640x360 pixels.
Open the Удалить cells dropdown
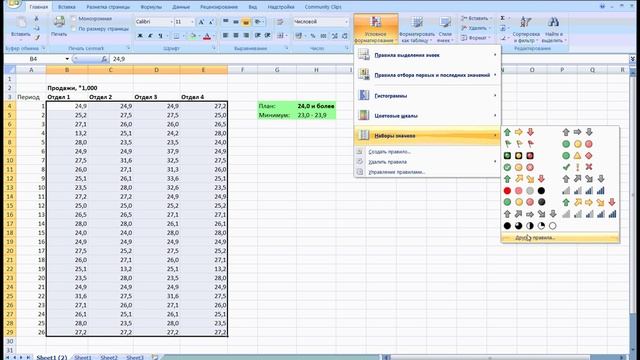[476, 28]
